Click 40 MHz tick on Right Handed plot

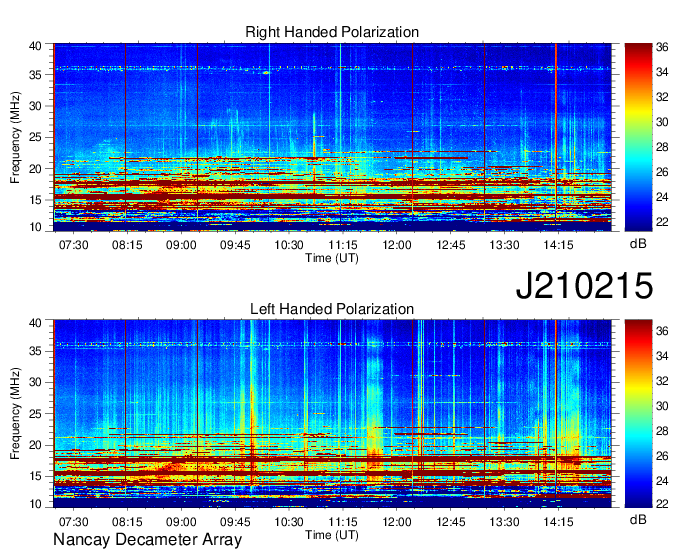point(36,46)
